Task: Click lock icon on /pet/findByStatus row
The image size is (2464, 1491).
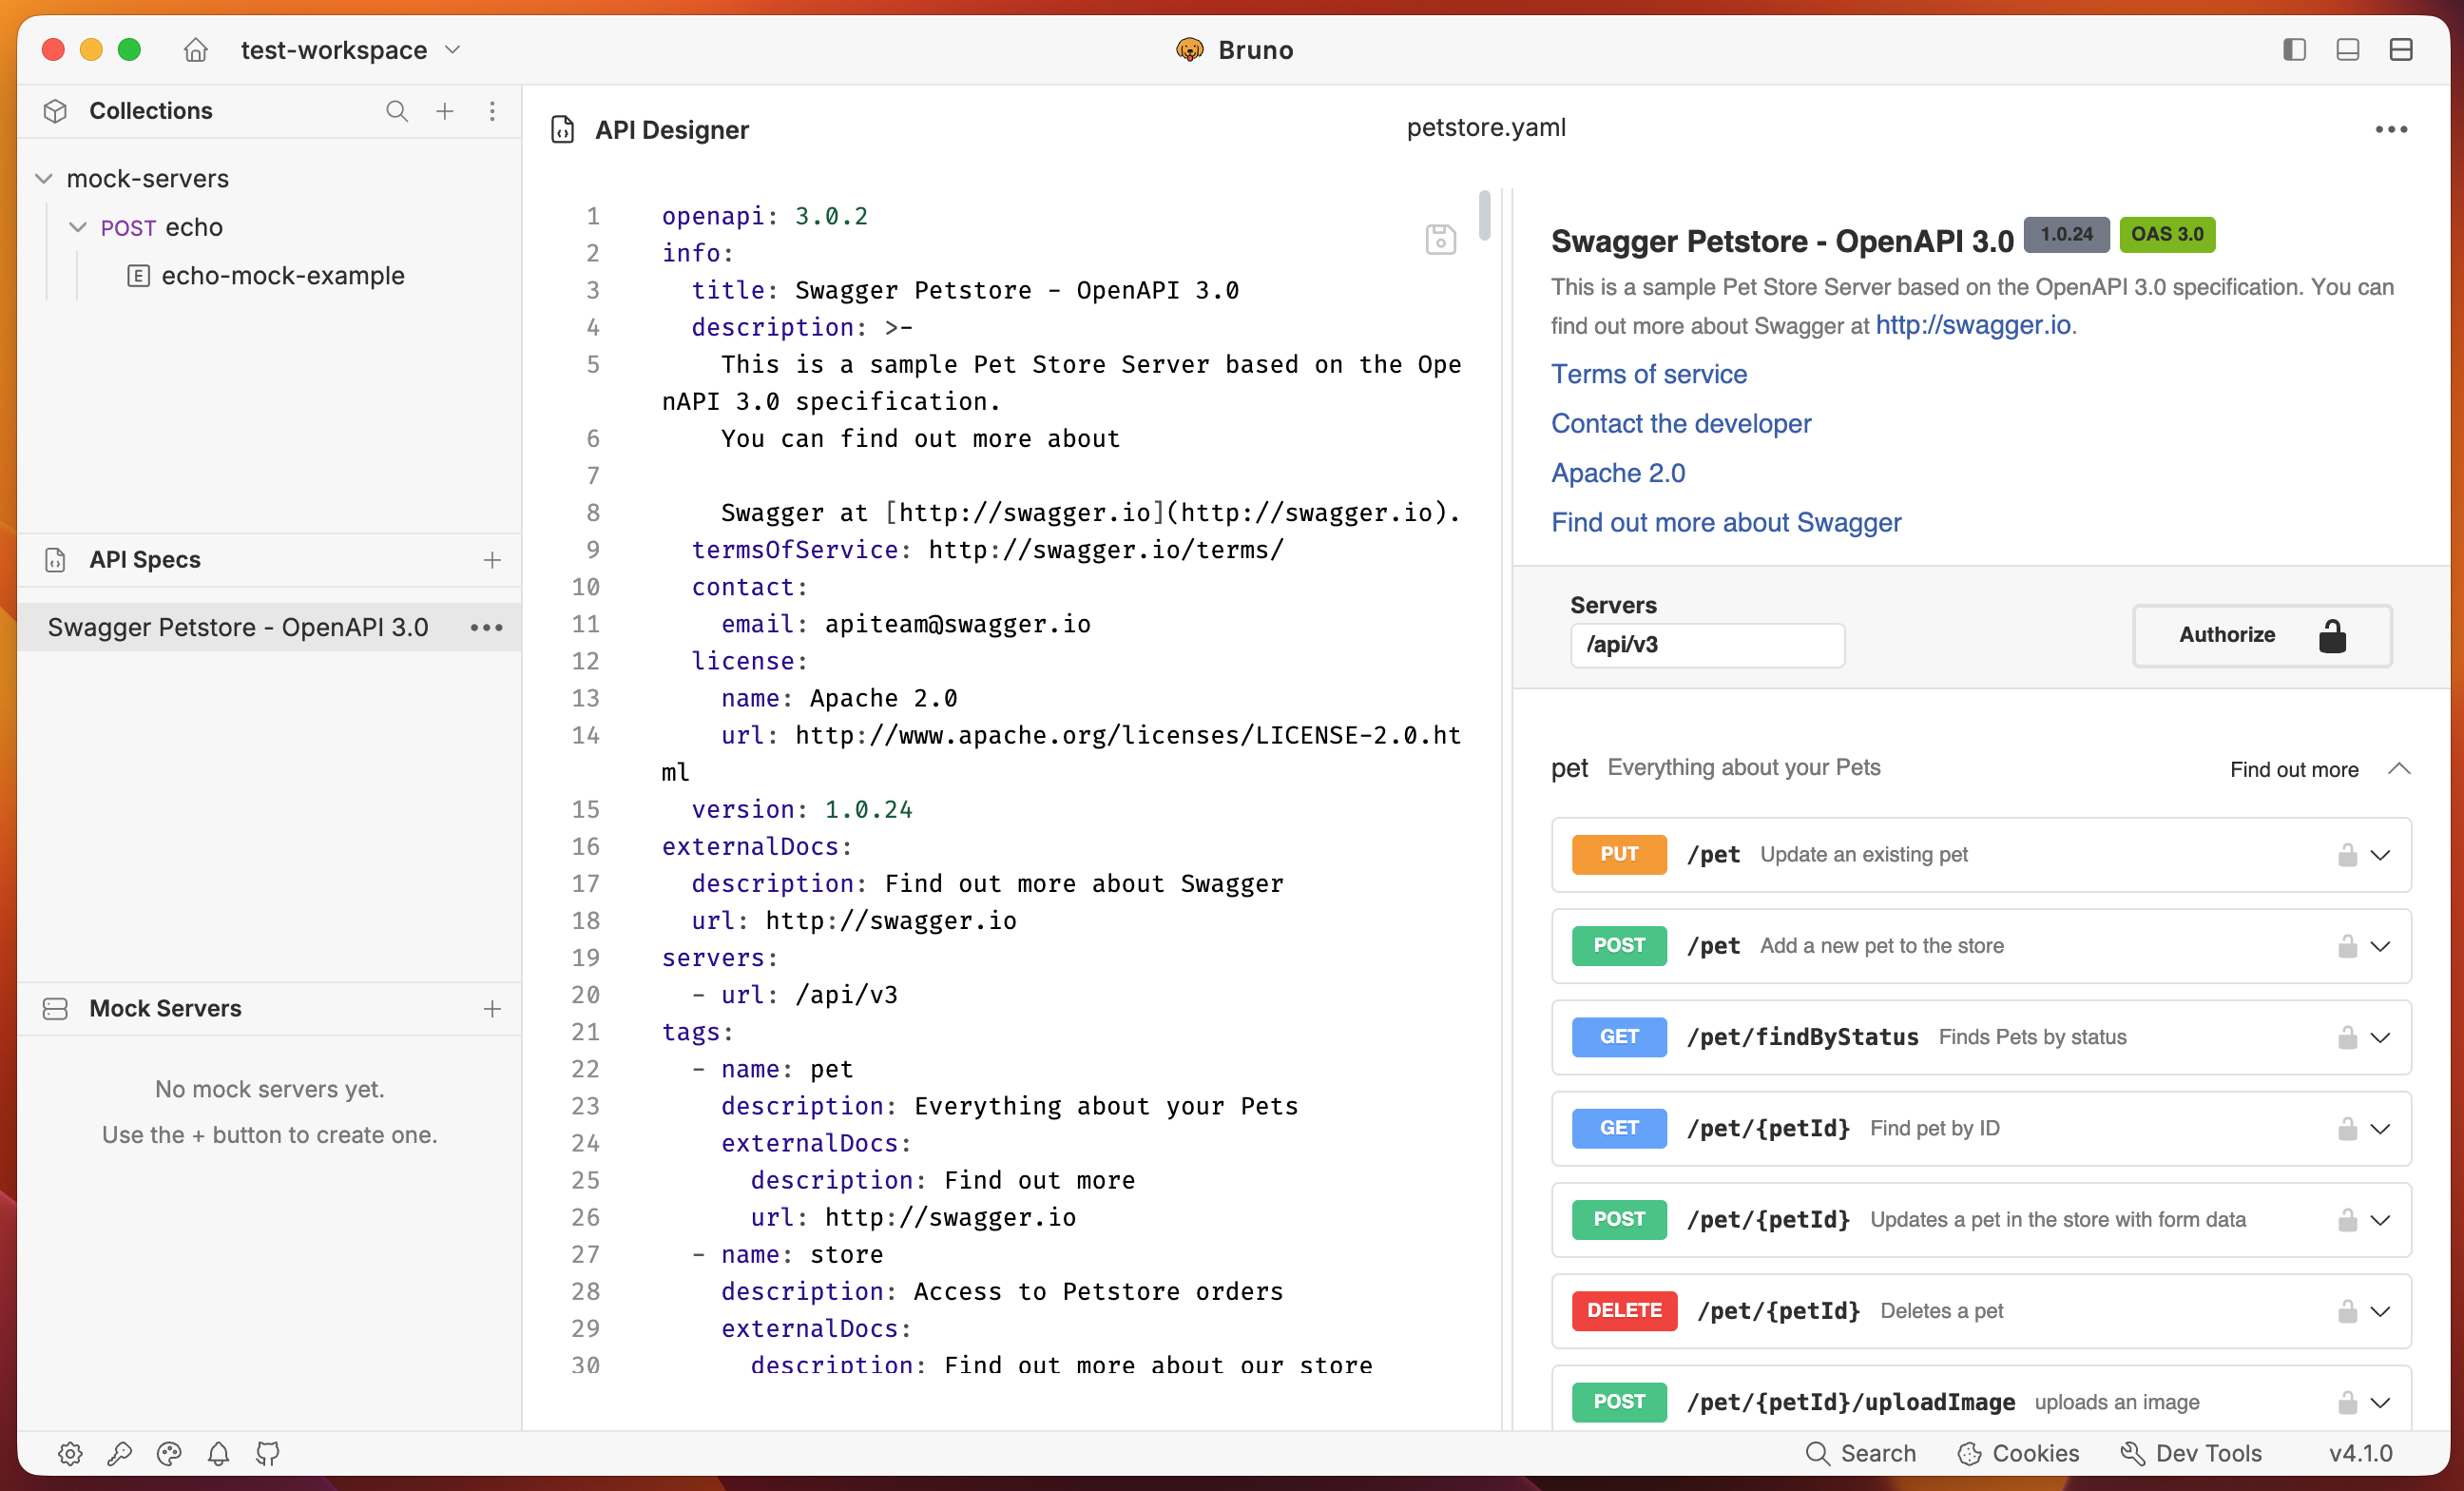Action: [2347, 1037]
